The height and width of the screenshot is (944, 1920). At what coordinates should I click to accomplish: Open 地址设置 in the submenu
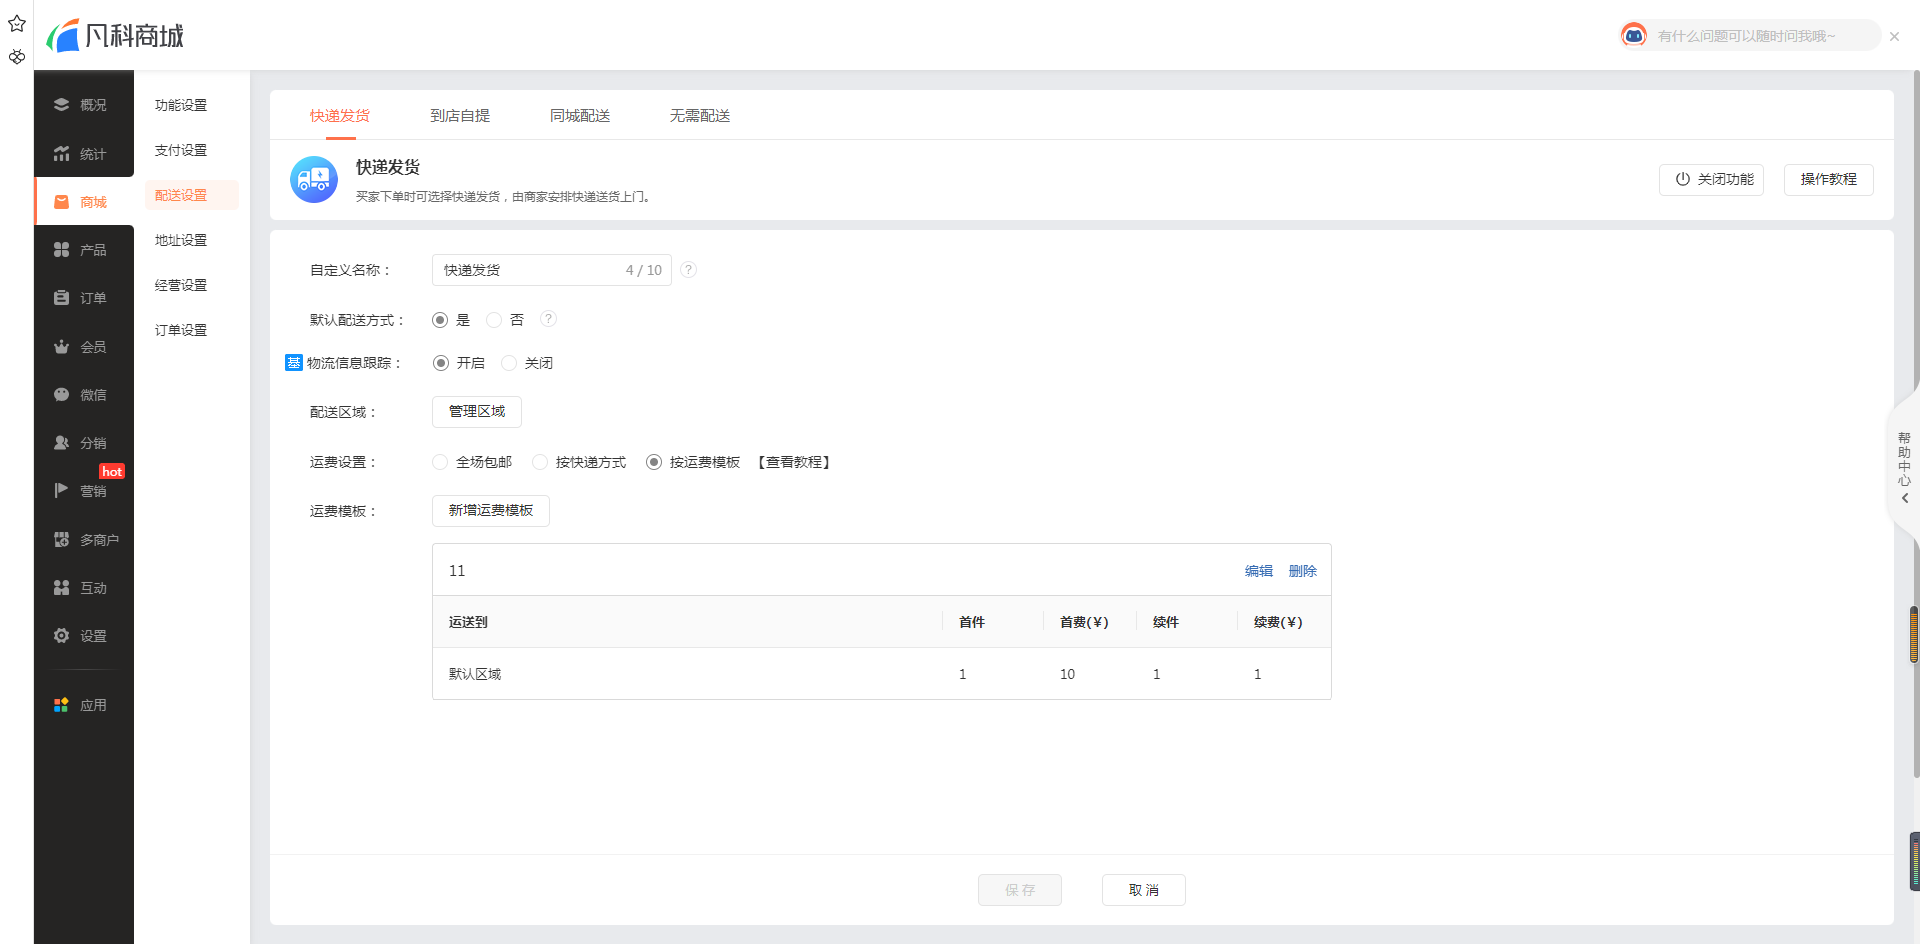[181, 240]
